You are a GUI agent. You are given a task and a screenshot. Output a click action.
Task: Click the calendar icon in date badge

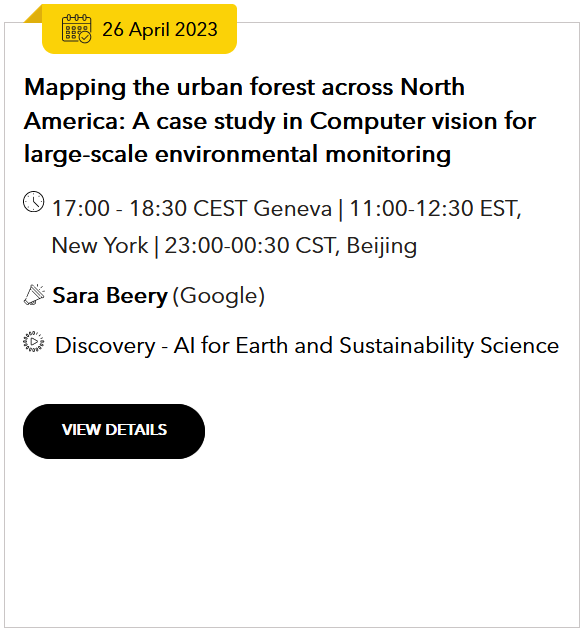[x=76, y=29]
